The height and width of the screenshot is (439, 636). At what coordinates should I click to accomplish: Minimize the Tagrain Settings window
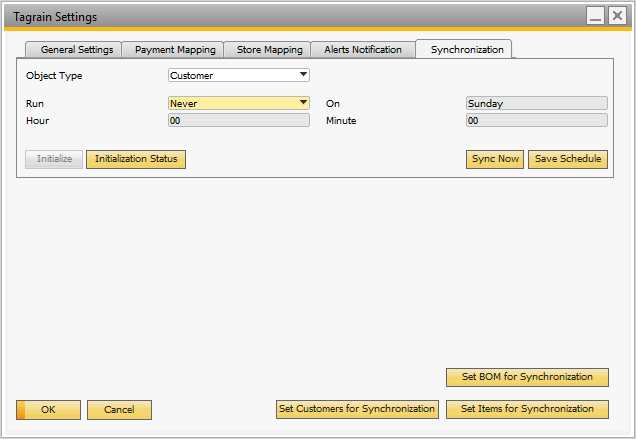click(594, 16)
